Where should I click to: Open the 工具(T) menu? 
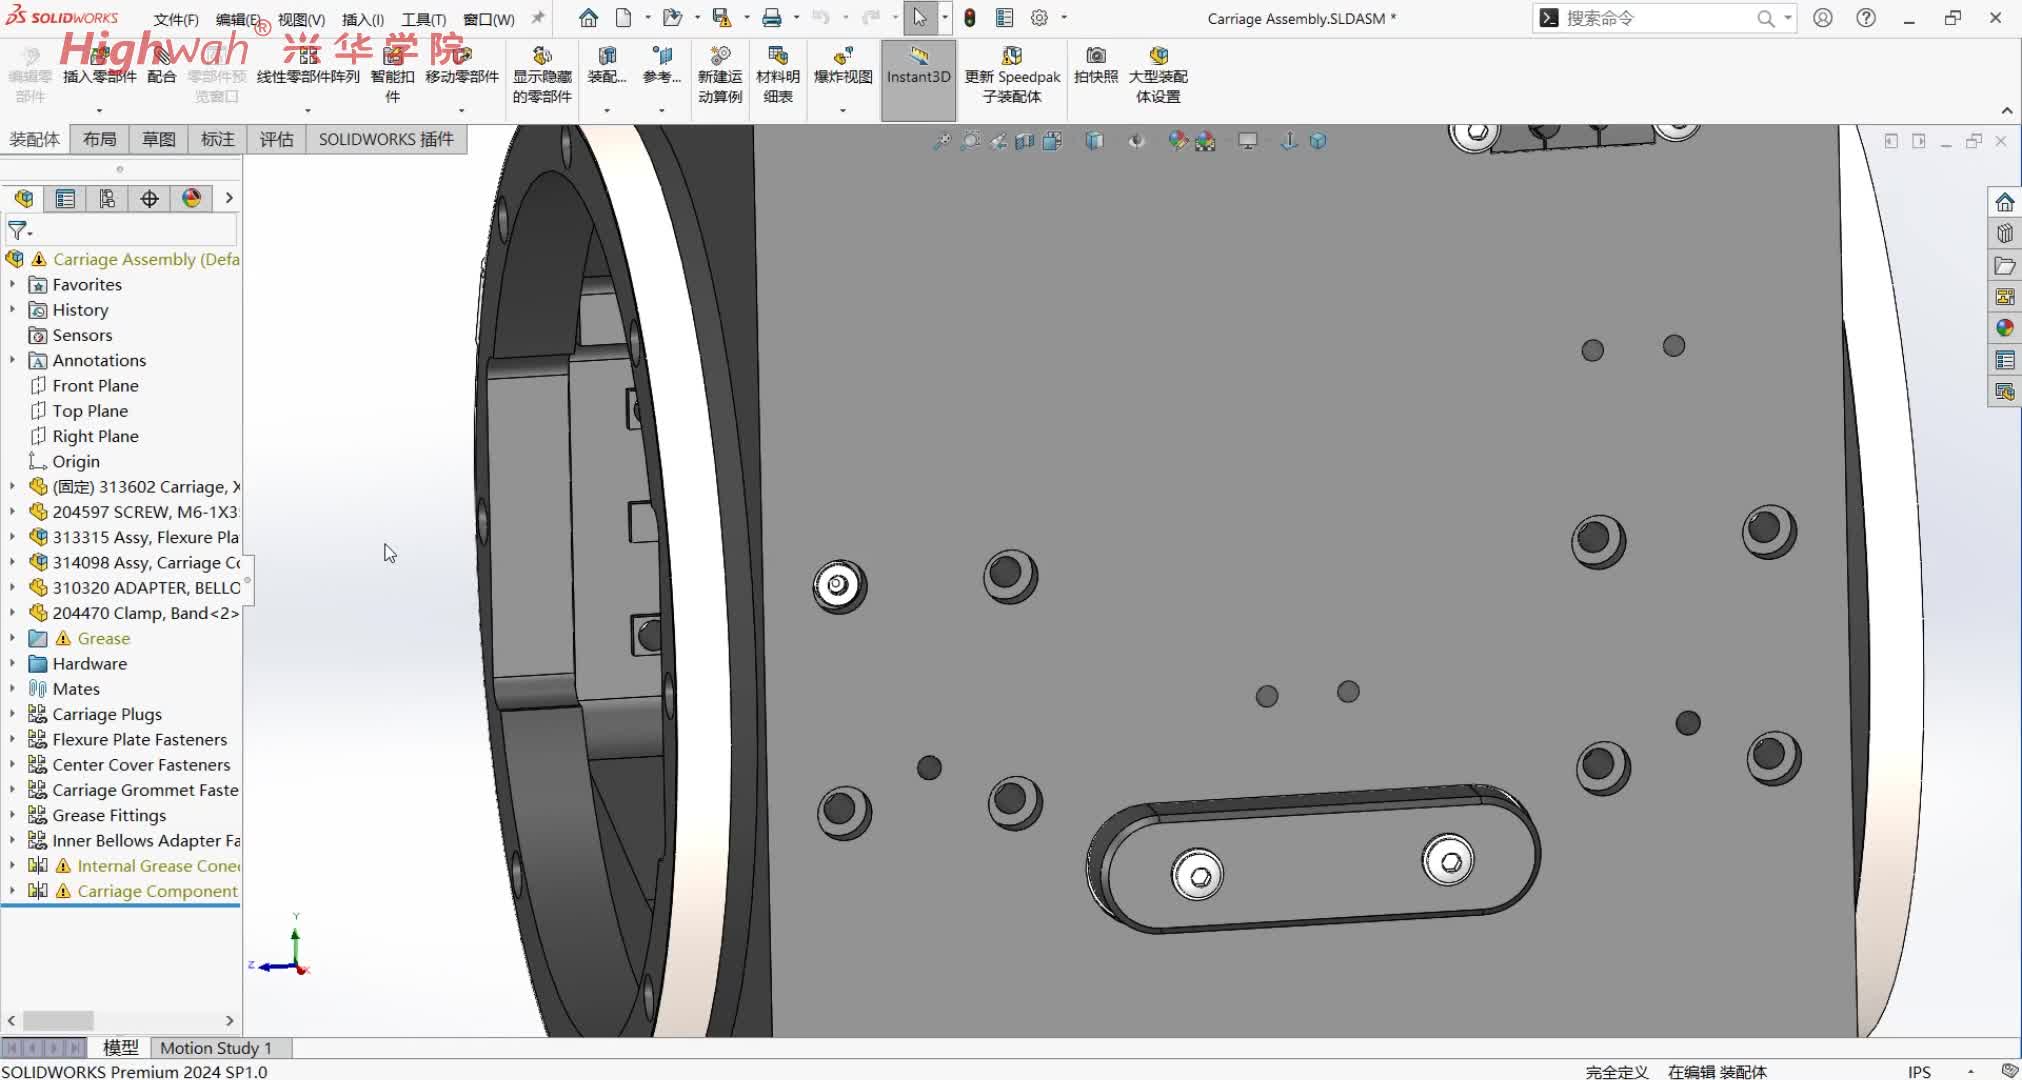pyautogui.click(x=423, y=19)
